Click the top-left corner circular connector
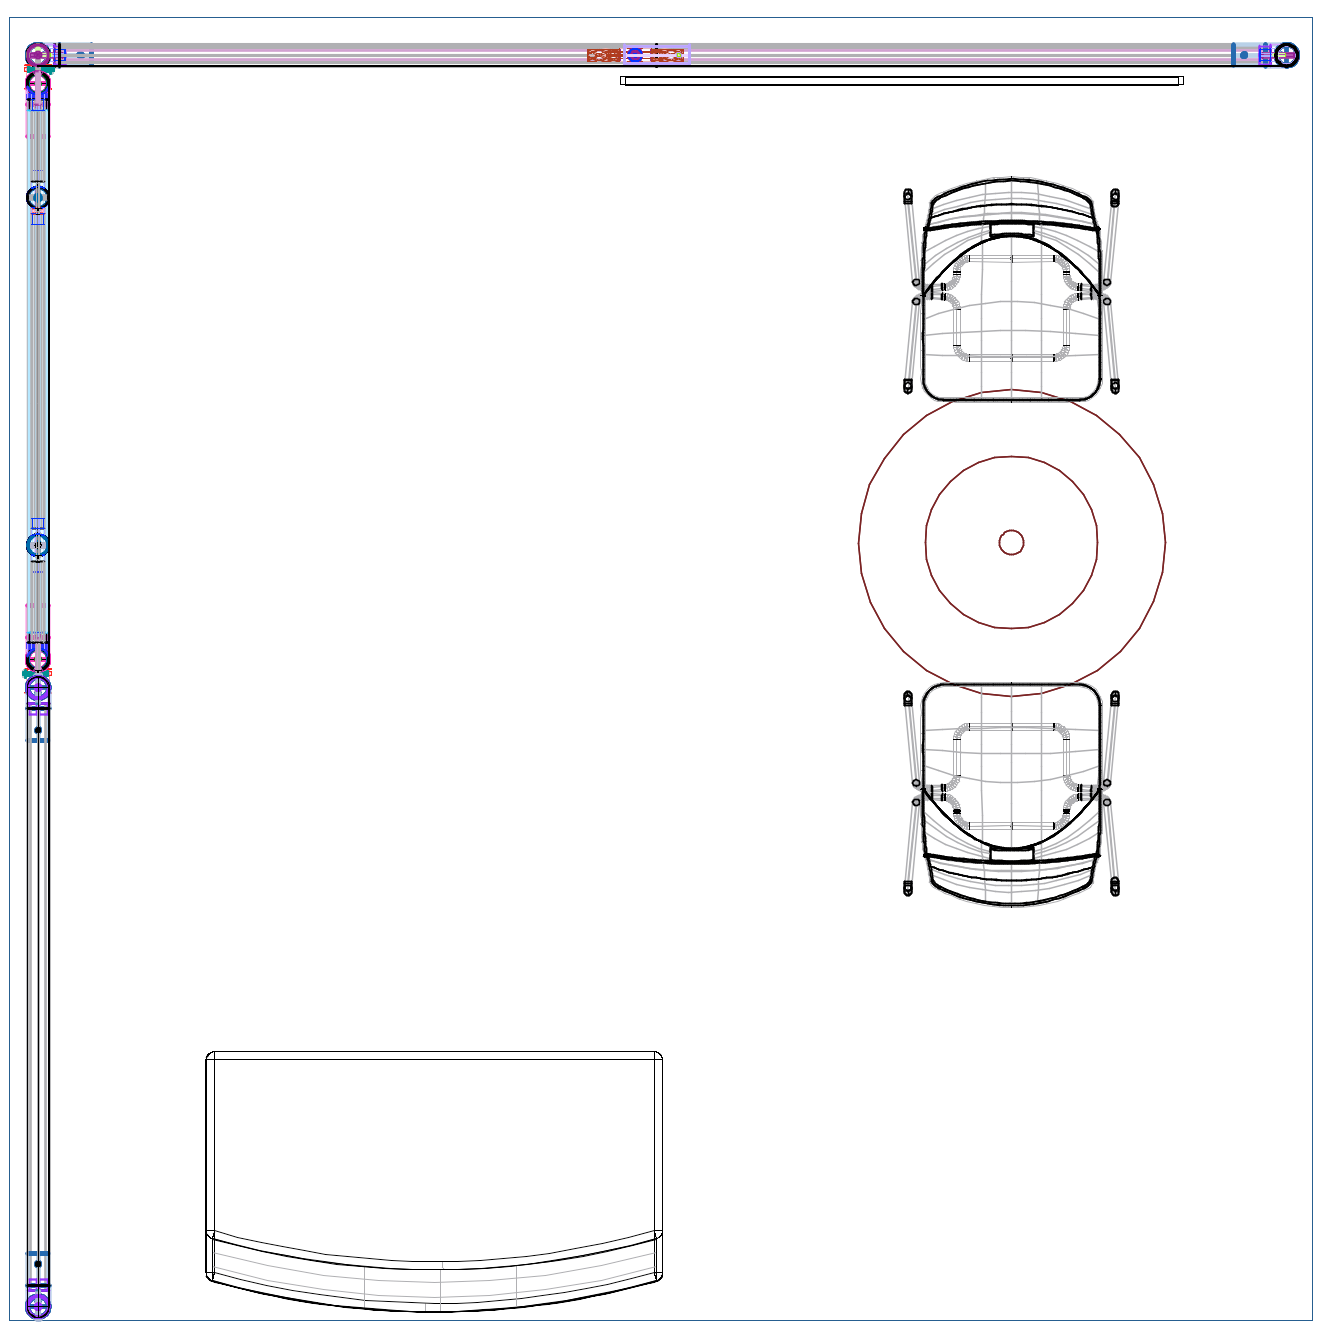Screen dimensions: 1326x1344 [x=37, y=55]
